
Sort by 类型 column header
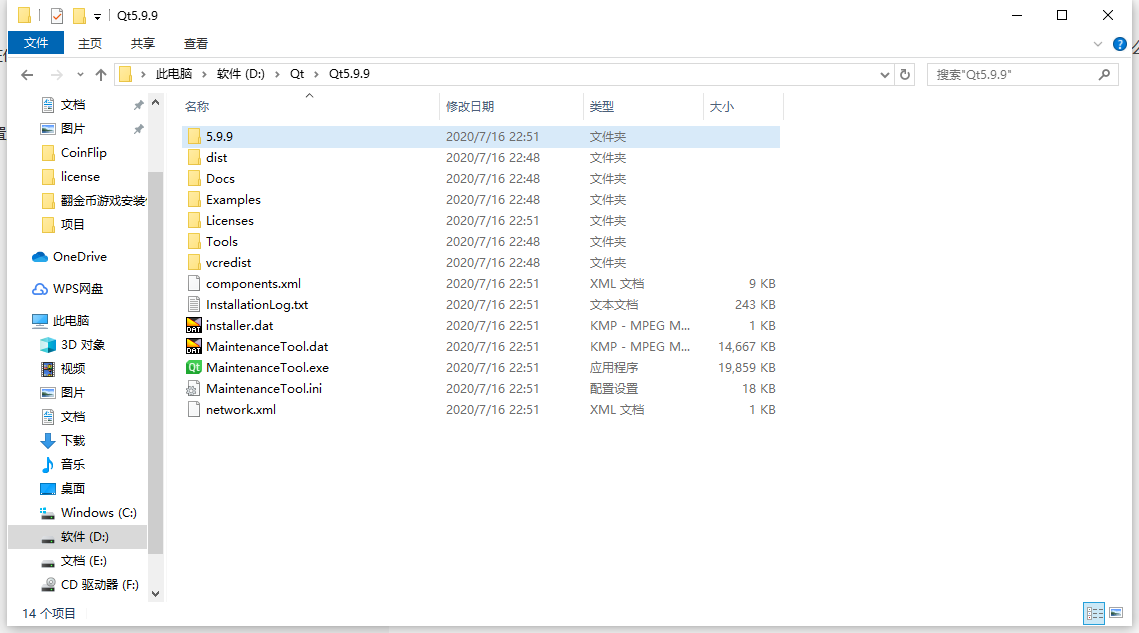pyautogui.click(x=601, y=107)
